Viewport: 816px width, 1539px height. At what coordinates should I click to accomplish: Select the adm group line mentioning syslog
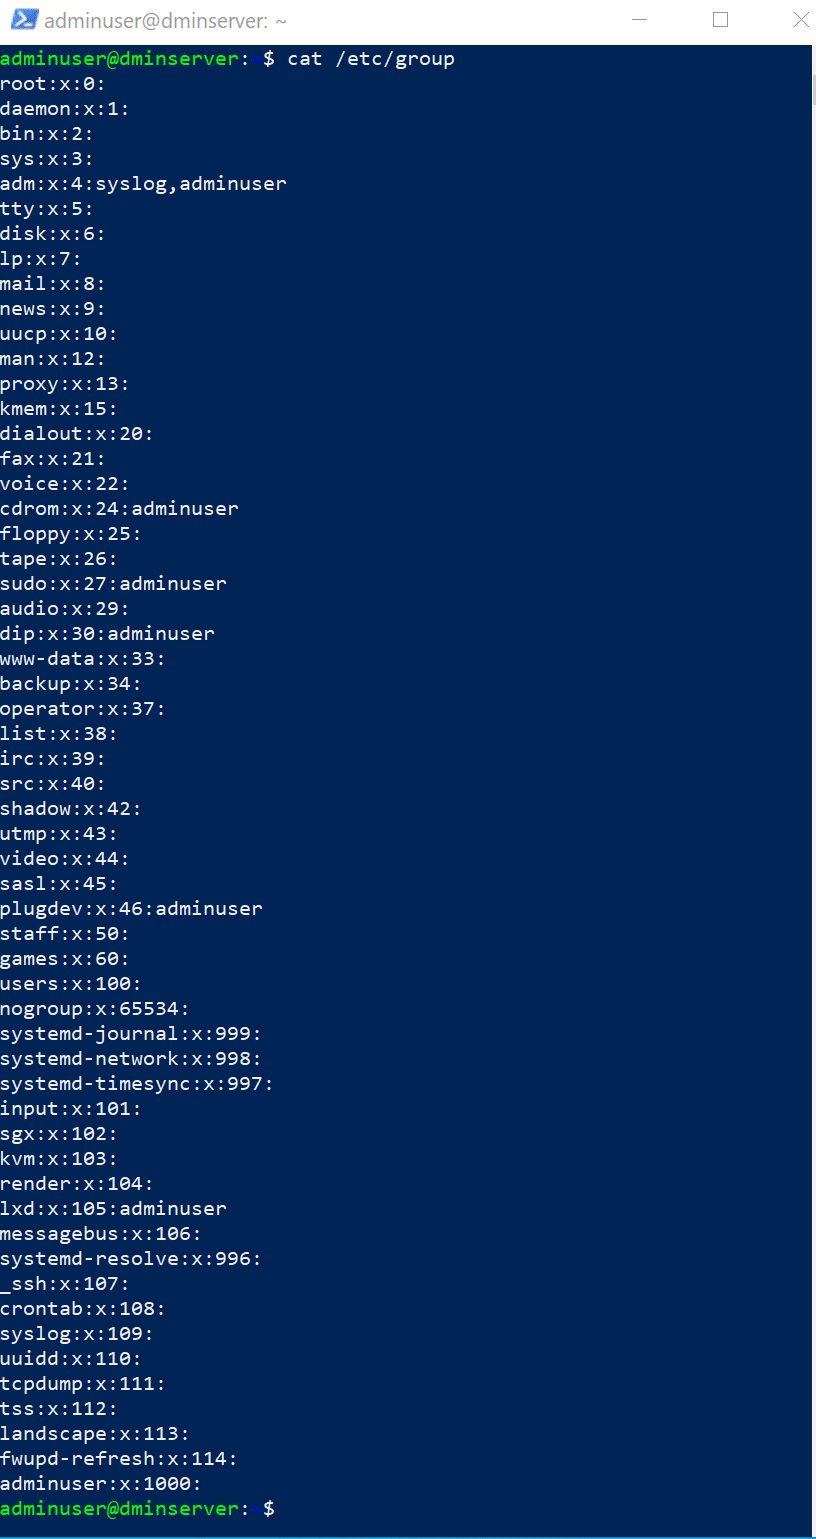(144, 183)
